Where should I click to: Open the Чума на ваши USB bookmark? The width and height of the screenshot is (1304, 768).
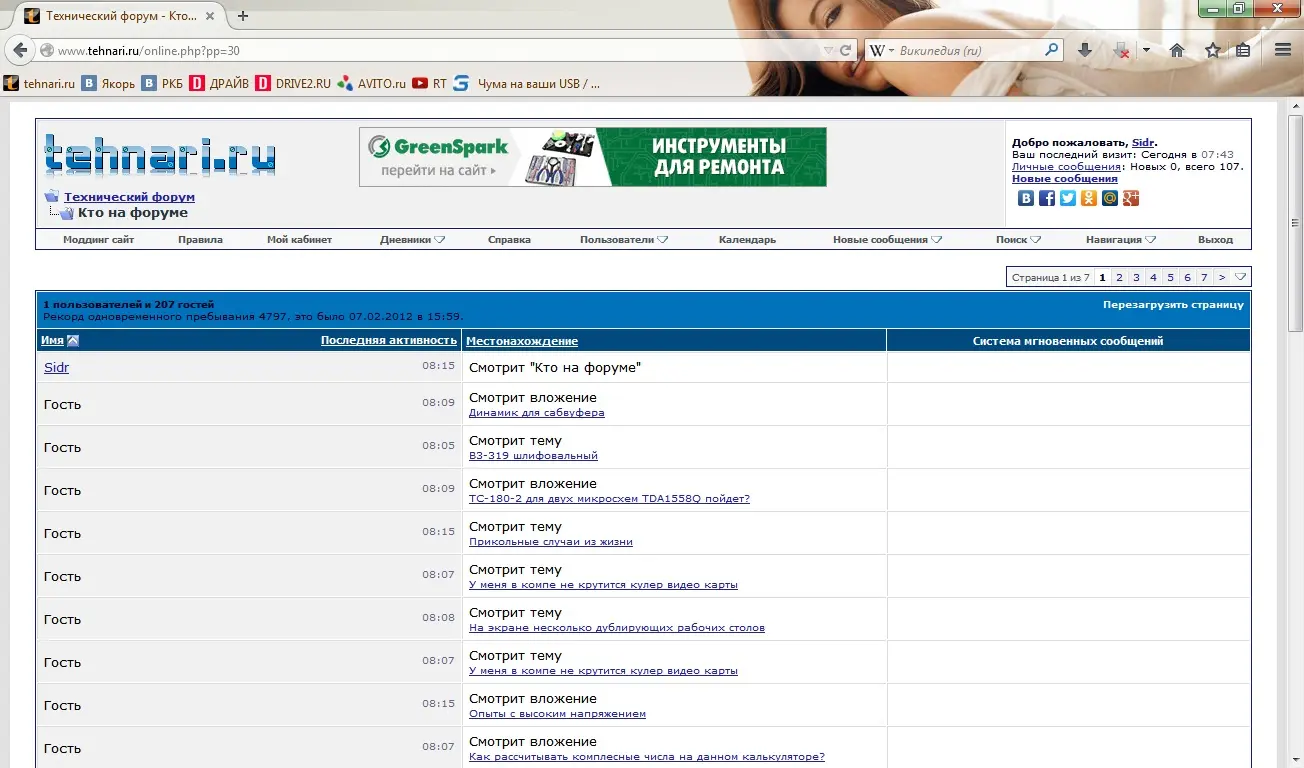(527, 84)
